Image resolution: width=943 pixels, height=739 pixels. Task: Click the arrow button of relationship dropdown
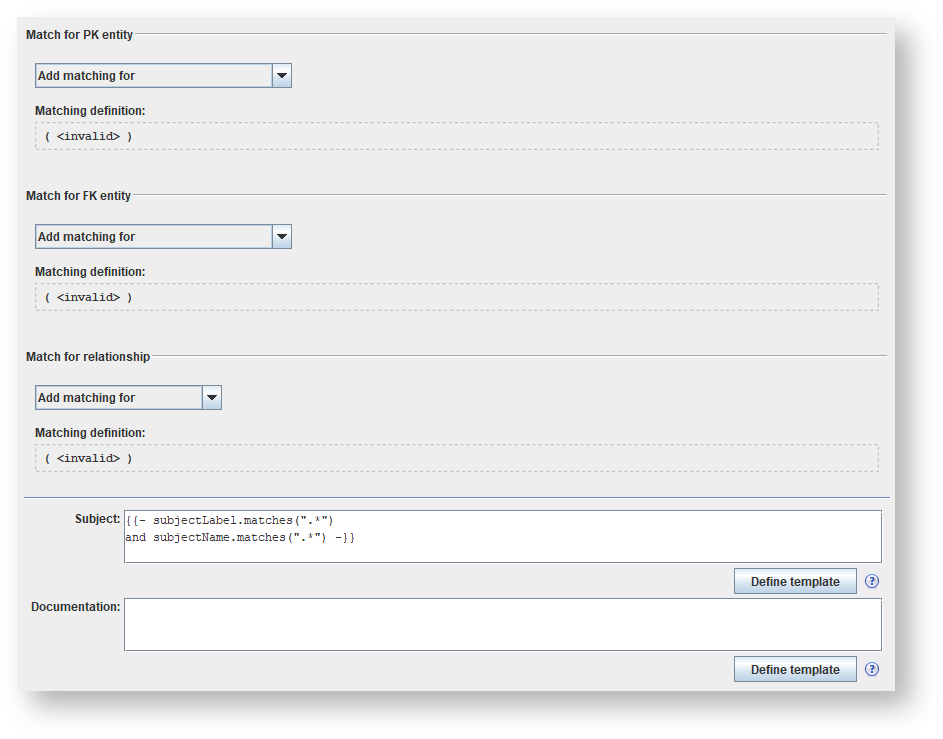click(x=211, y=398)
